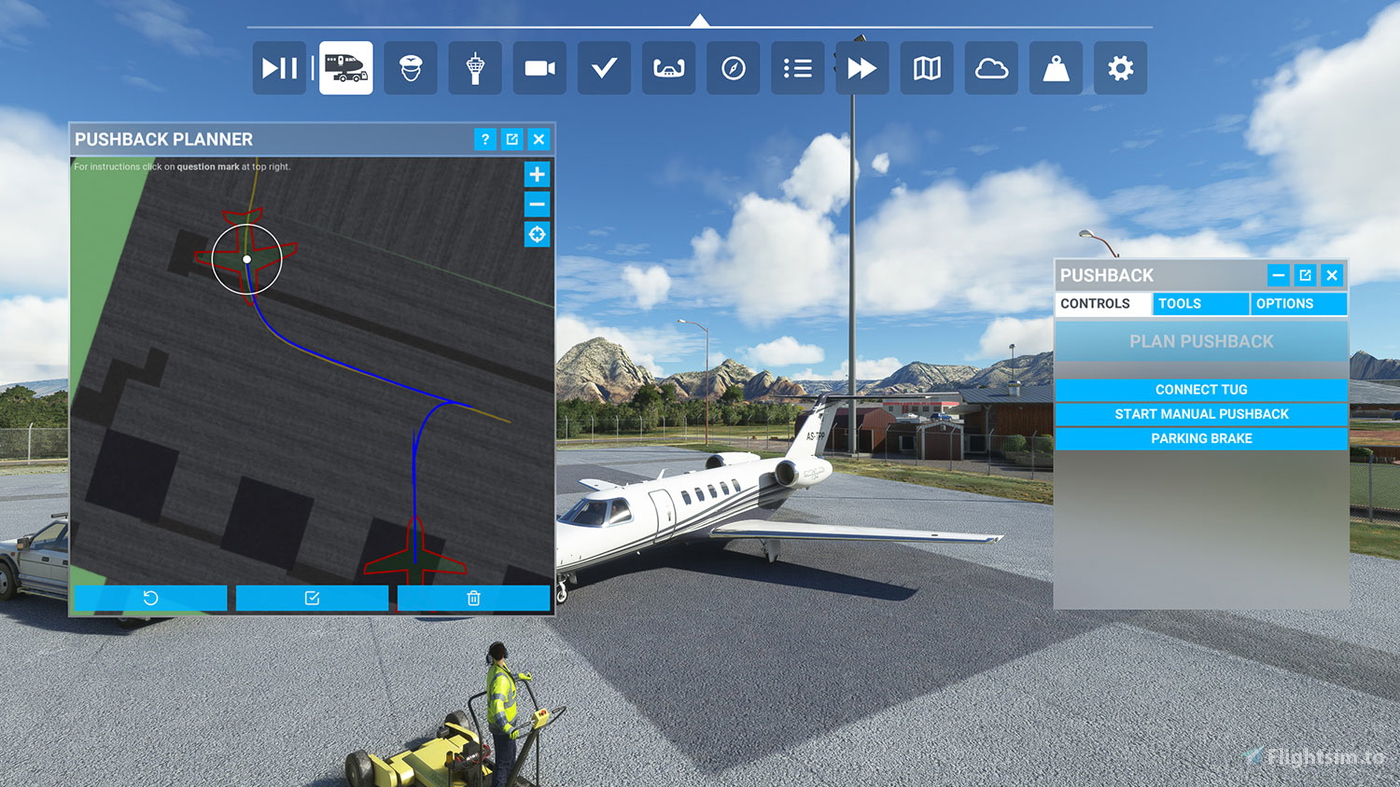Open the checklist panel via the checkmark icon

pyautogui.click(x=604, y=67)
